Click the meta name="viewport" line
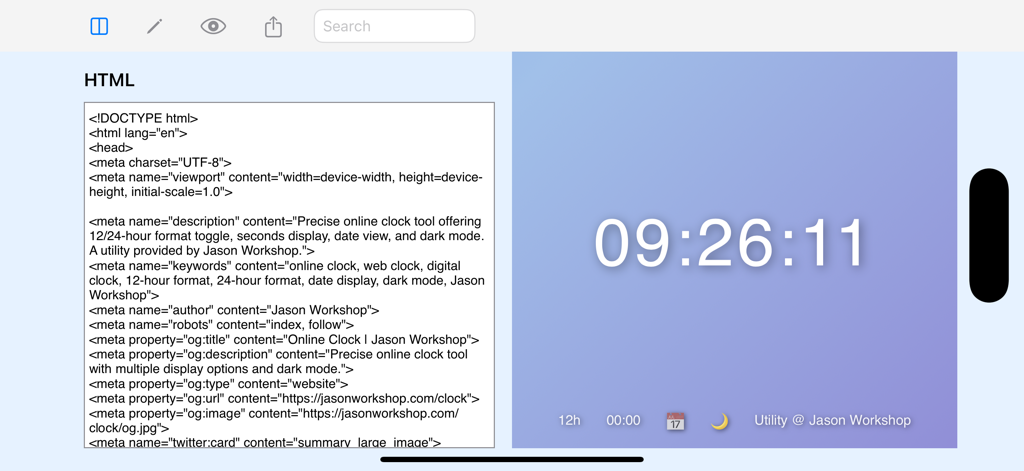Image resolution: width=1024 pixels, height=471 pixels. 286,185
